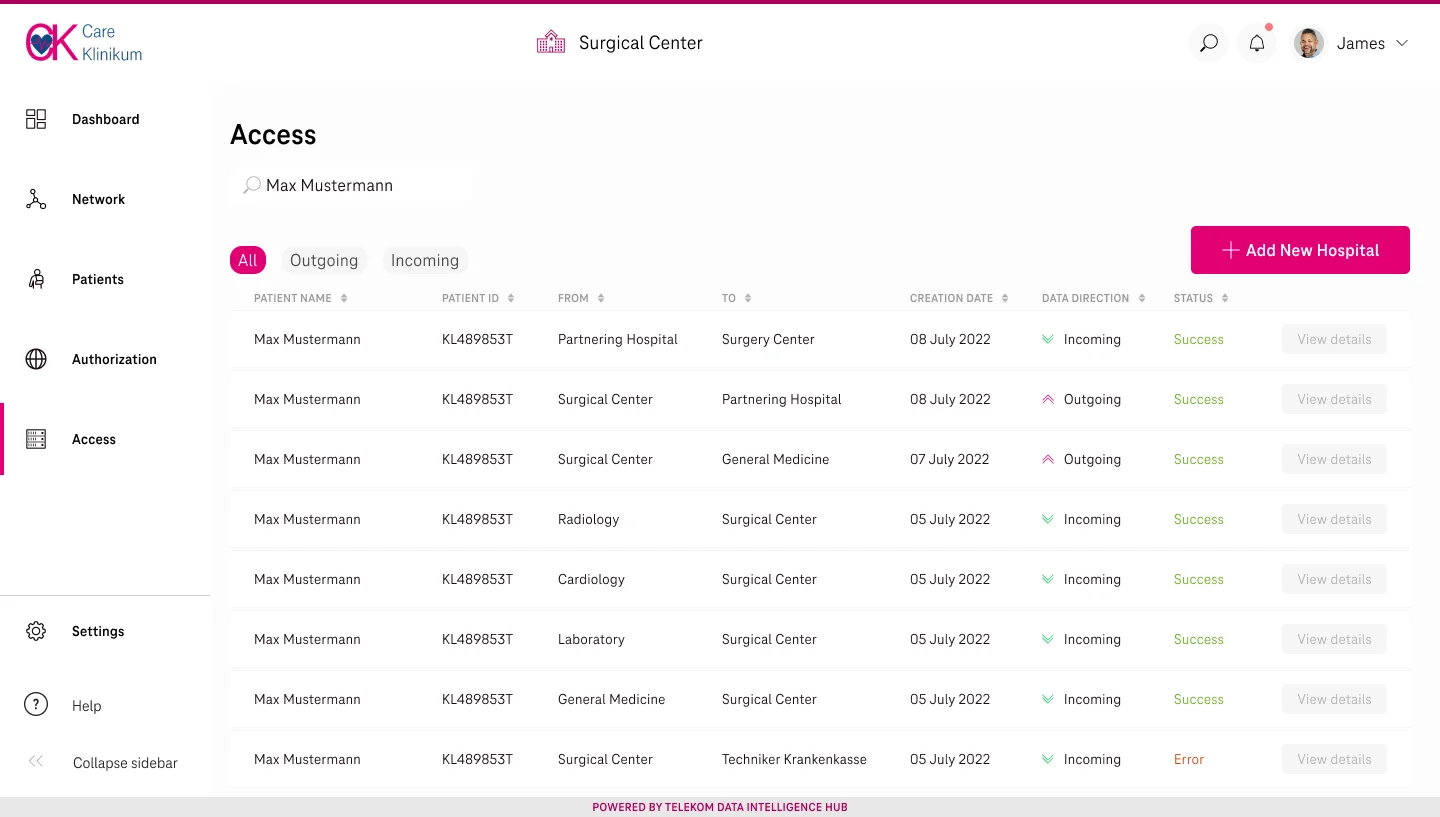This screenshot has height=817, width=1440.
Task: Sort table by Status column
Action: tap(1225, 298)
